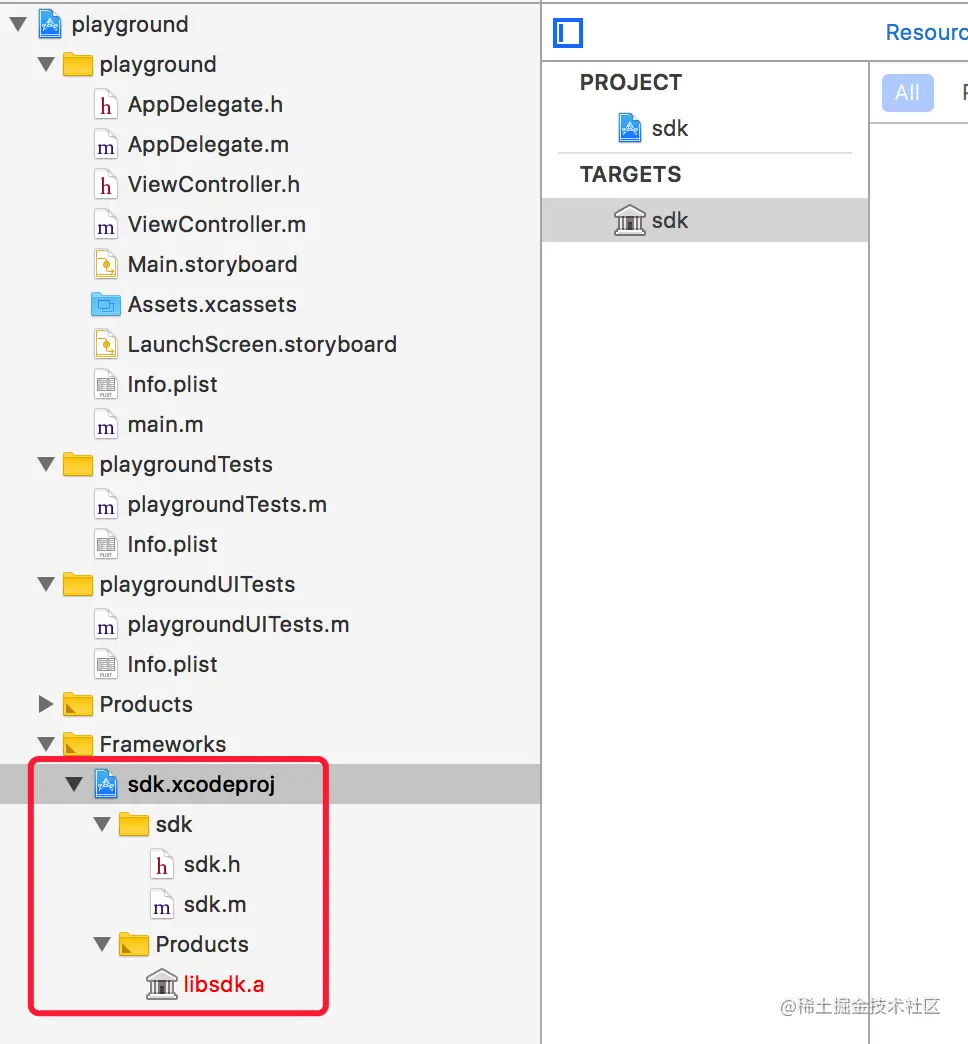Image resolution: width=968 pixels, height=1044 pixels.
Task: Click the sdk.h header file icon
Action: tap(162, 864)
